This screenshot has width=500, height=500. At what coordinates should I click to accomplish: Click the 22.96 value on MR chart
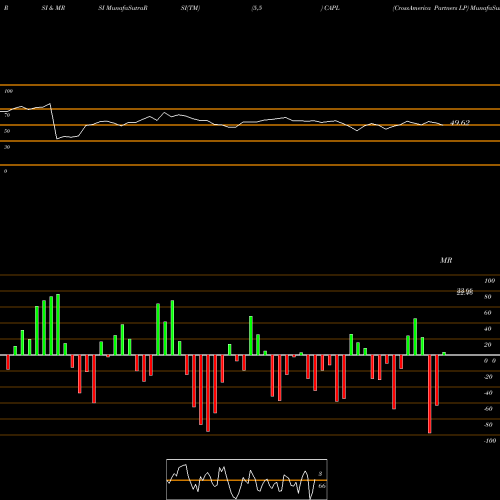(x=465, y=292)
